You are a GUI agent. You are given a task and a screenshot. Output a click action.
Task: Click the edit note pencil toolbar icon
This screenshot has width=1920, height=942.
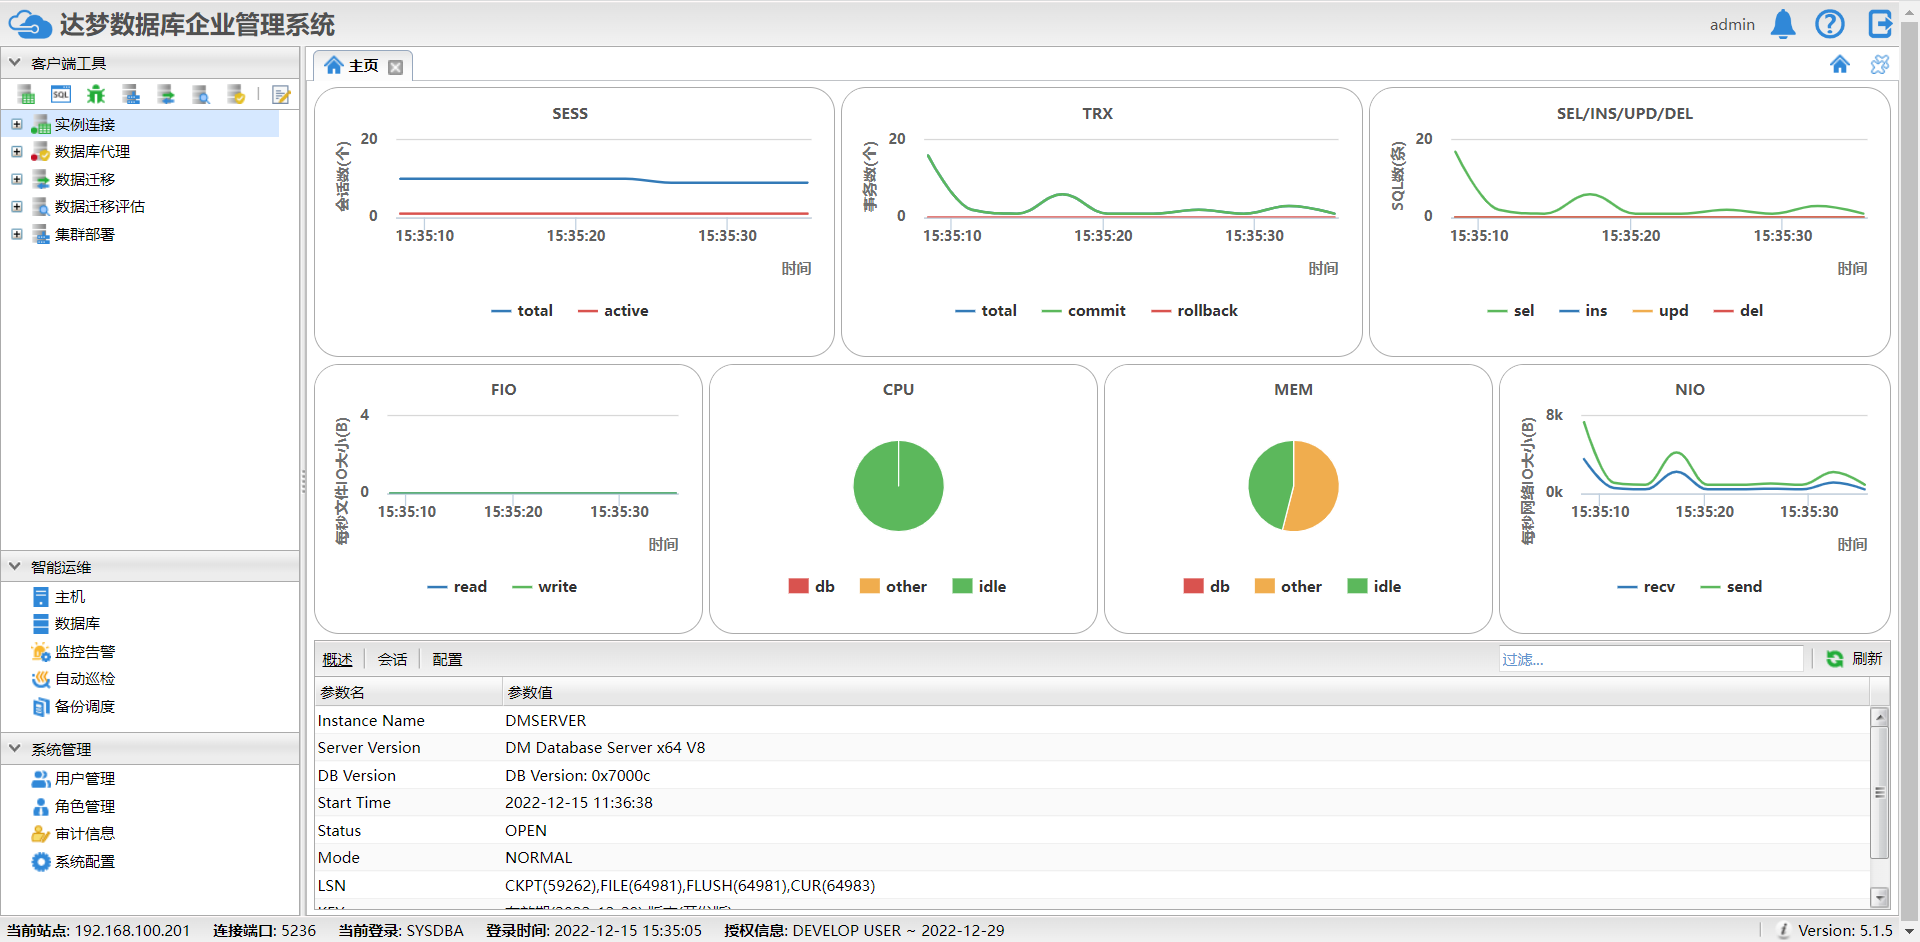(x=281, y=95)
